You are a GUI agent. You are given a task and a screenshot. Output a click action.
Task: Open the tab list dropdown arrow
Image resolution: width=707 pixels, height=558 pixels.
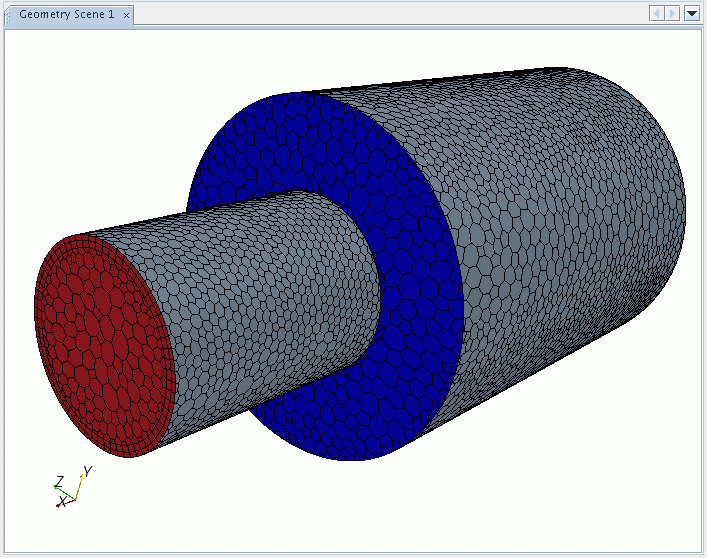691,13
